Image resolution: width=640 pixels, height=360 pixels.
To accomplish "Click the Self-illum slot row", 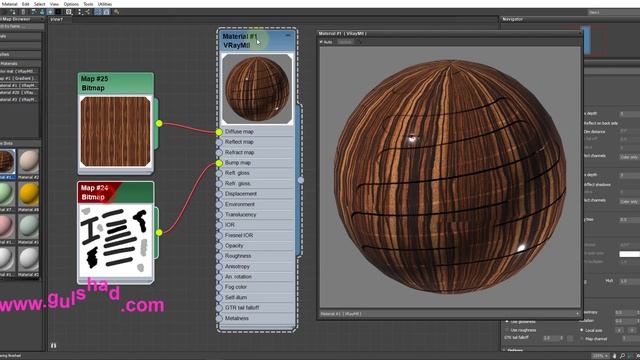I will [257, 298].
